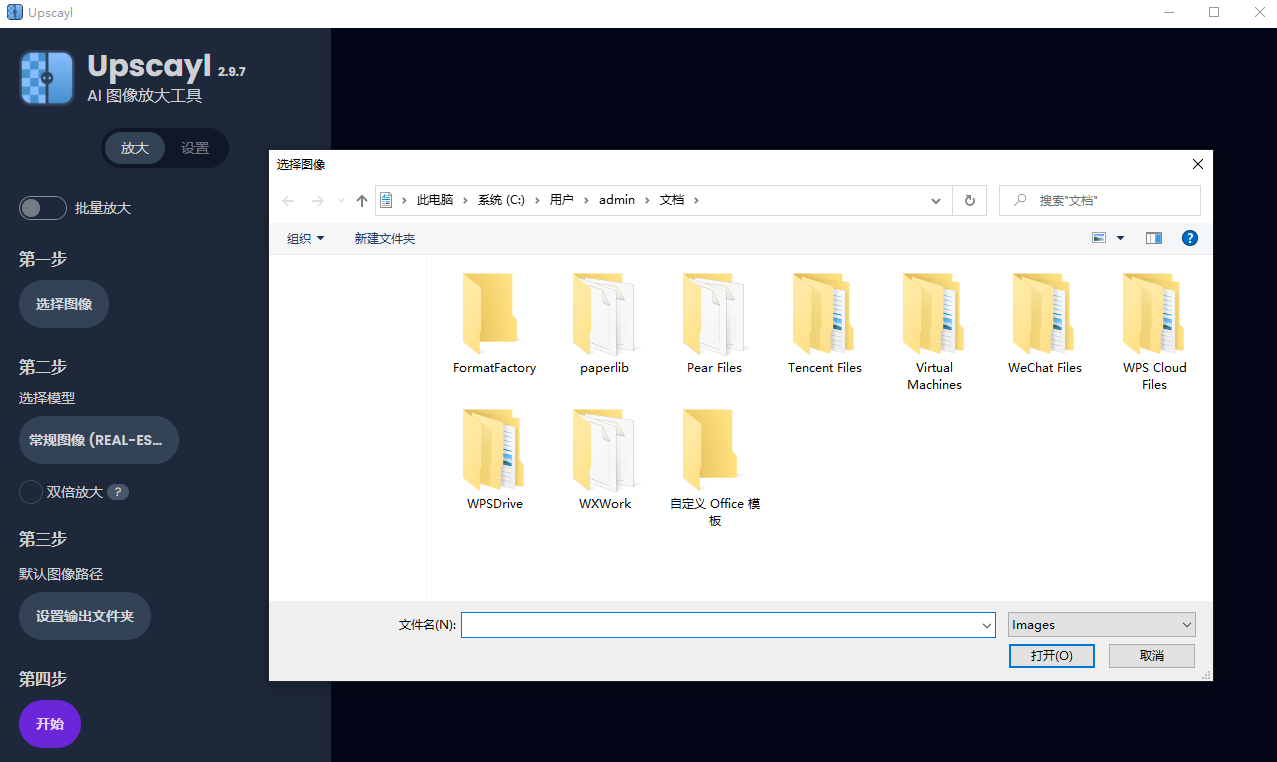This screenshot has height=762, width=1277.
Task: Click the refresh icon in the address bar
Action: tap(968, 200)
